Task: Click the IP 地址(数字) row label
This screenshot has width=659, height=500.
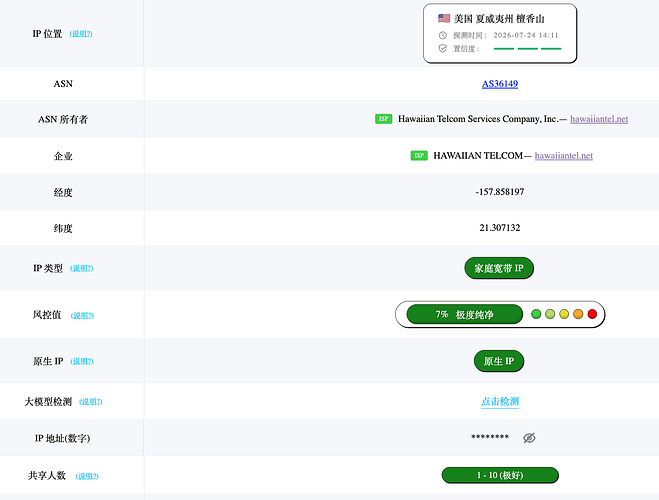Action: (62, 438)
